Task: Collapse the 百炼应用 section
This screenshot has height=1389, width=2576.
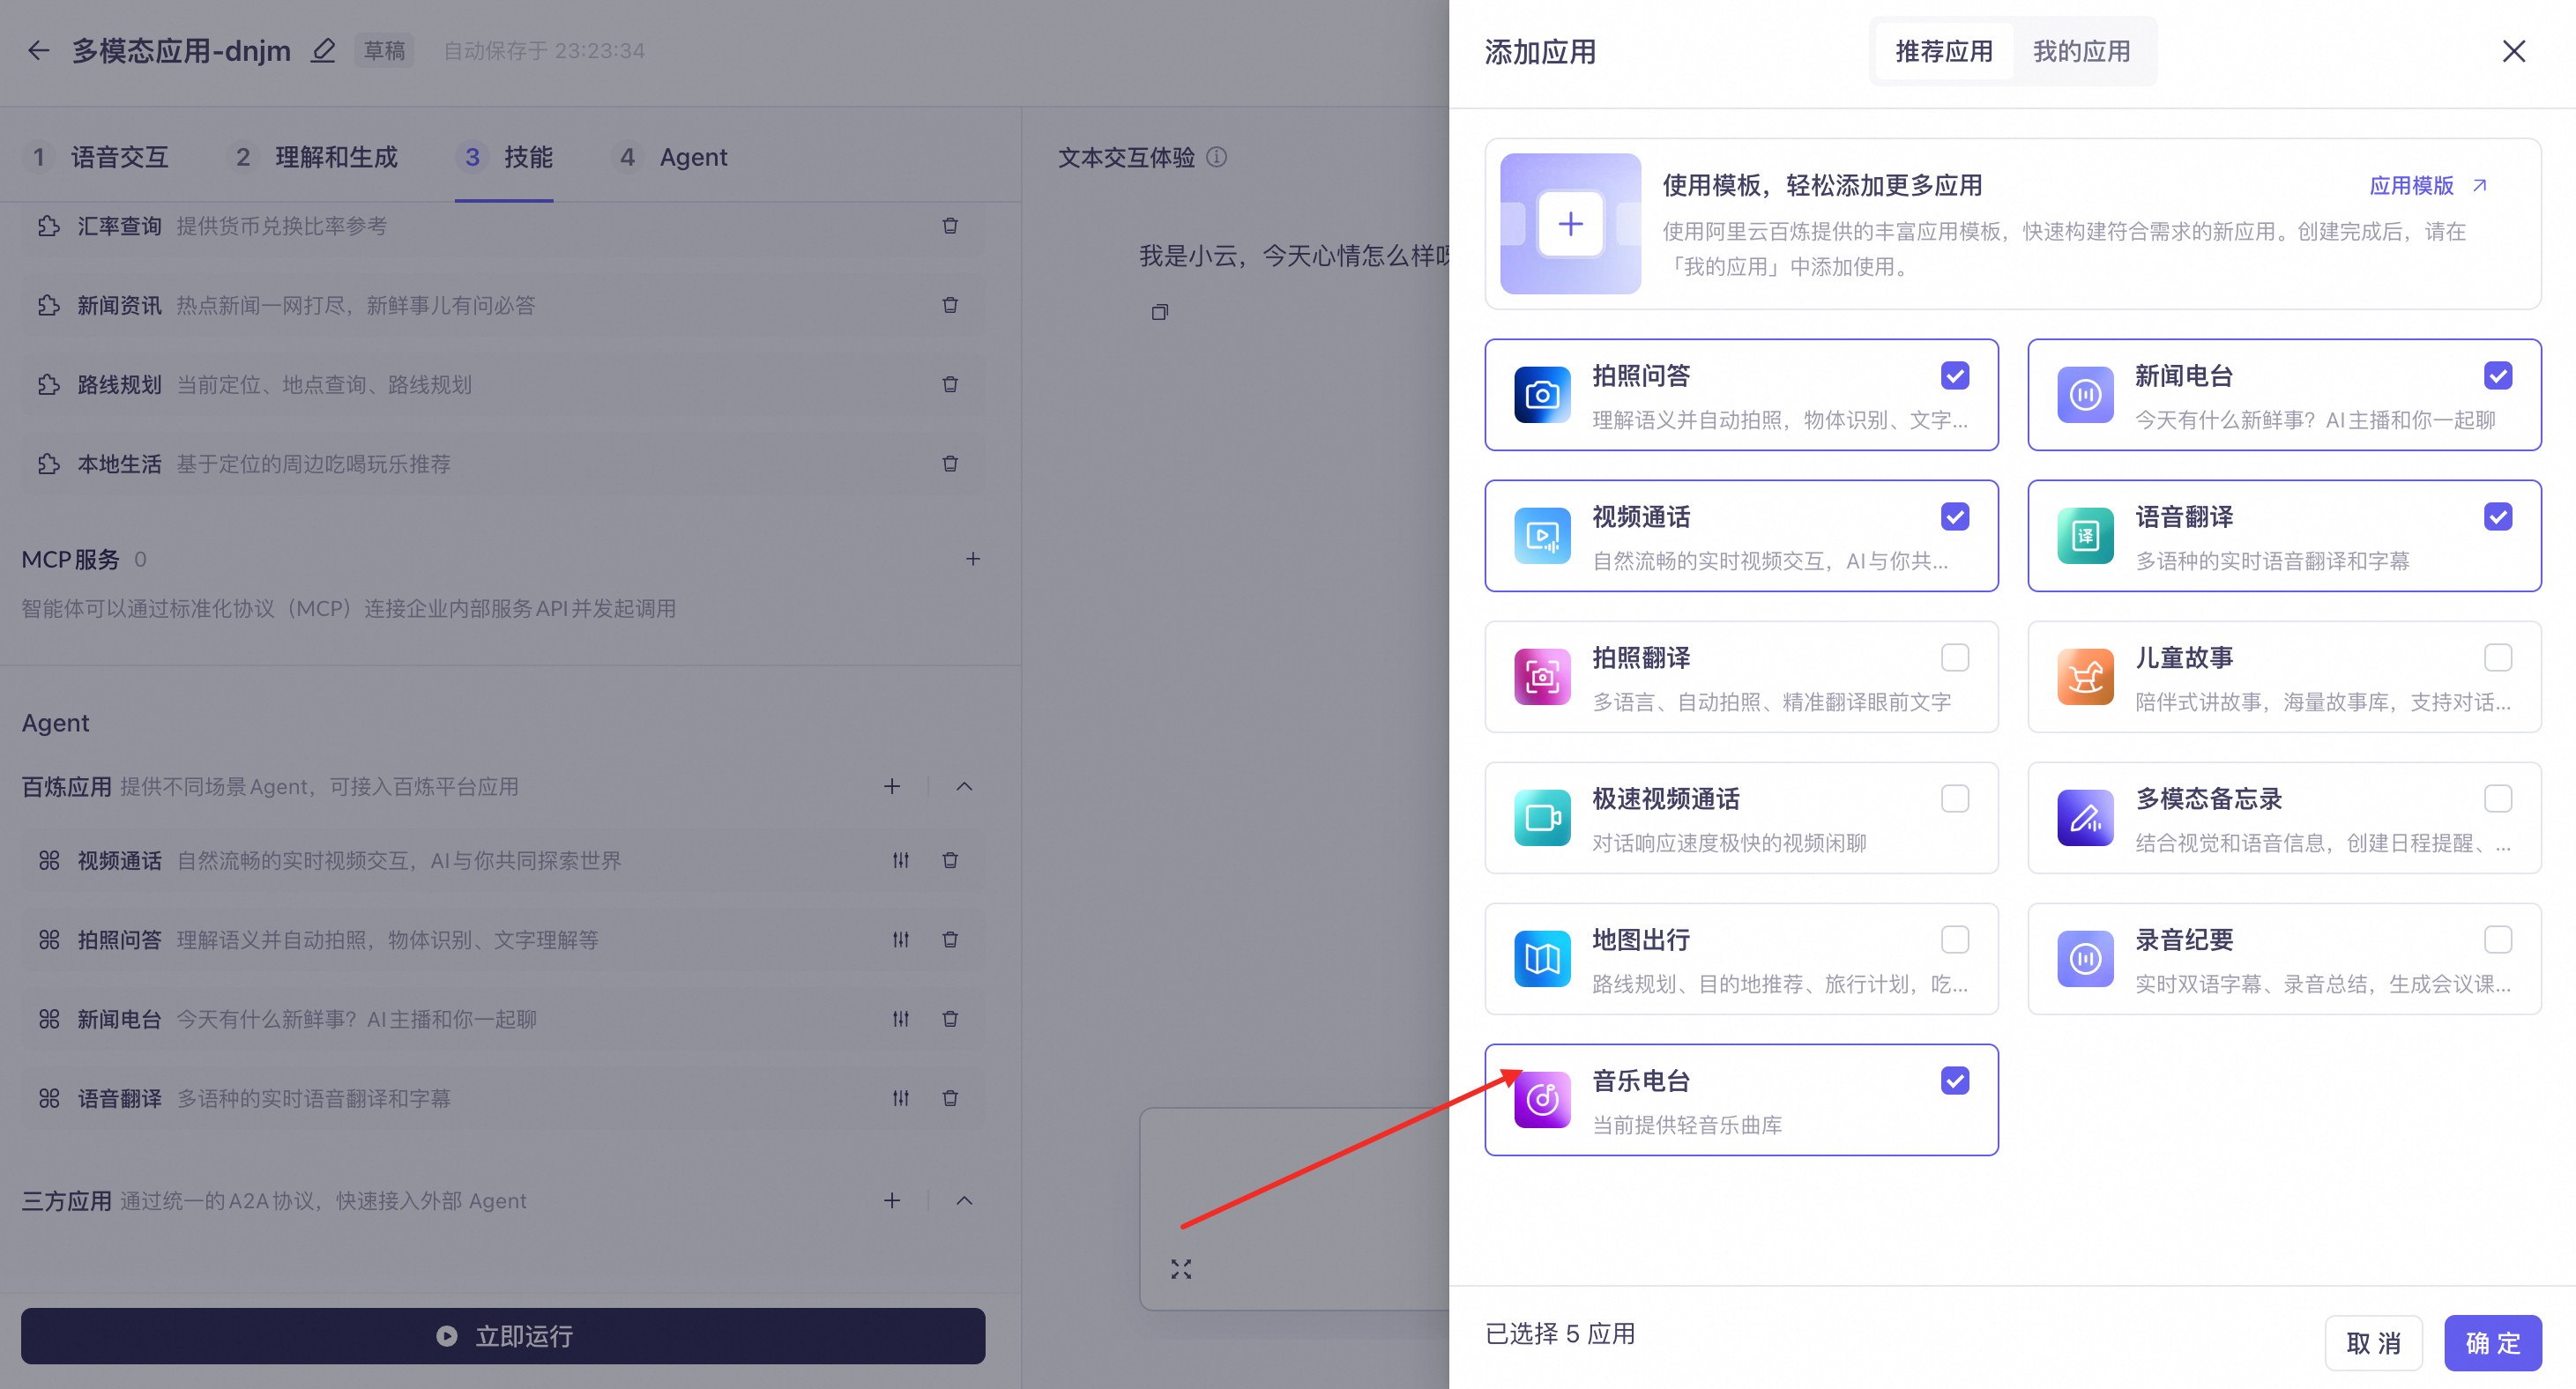Action: [964, 787]
